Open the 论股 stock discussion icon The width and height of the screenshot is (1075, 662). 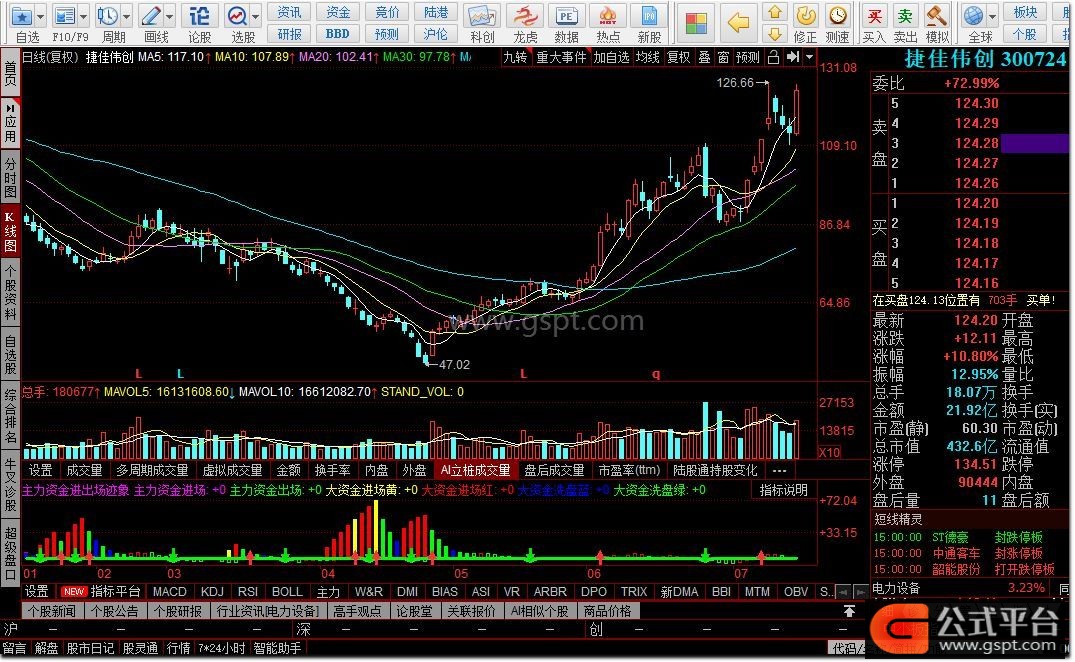pyautogui.click(x=200, y=16)
